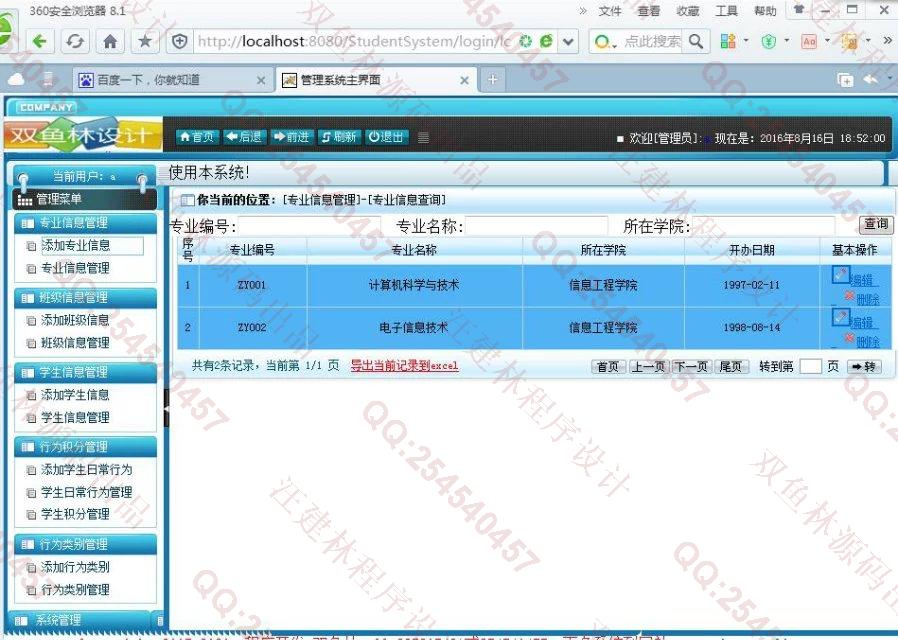
Task: Click the 管理菜单 header icon
Action: click(25, 200)
